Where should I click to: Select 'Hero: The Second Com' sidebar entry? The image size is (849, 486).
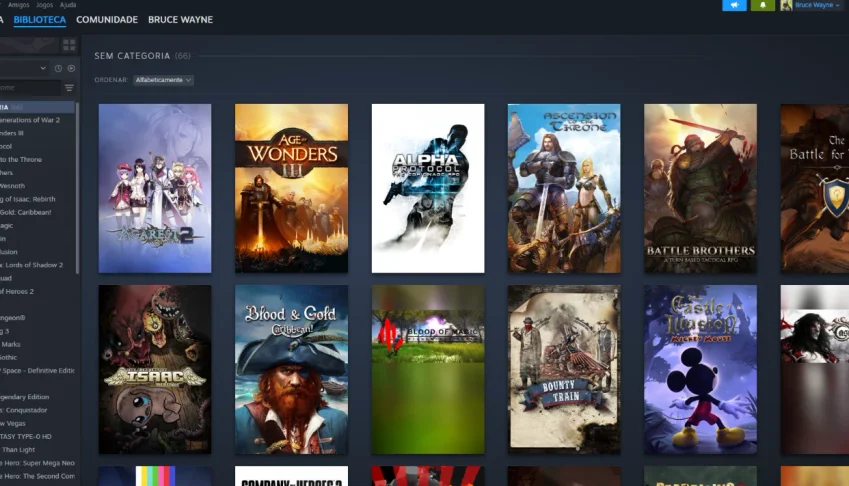point(38,476)
